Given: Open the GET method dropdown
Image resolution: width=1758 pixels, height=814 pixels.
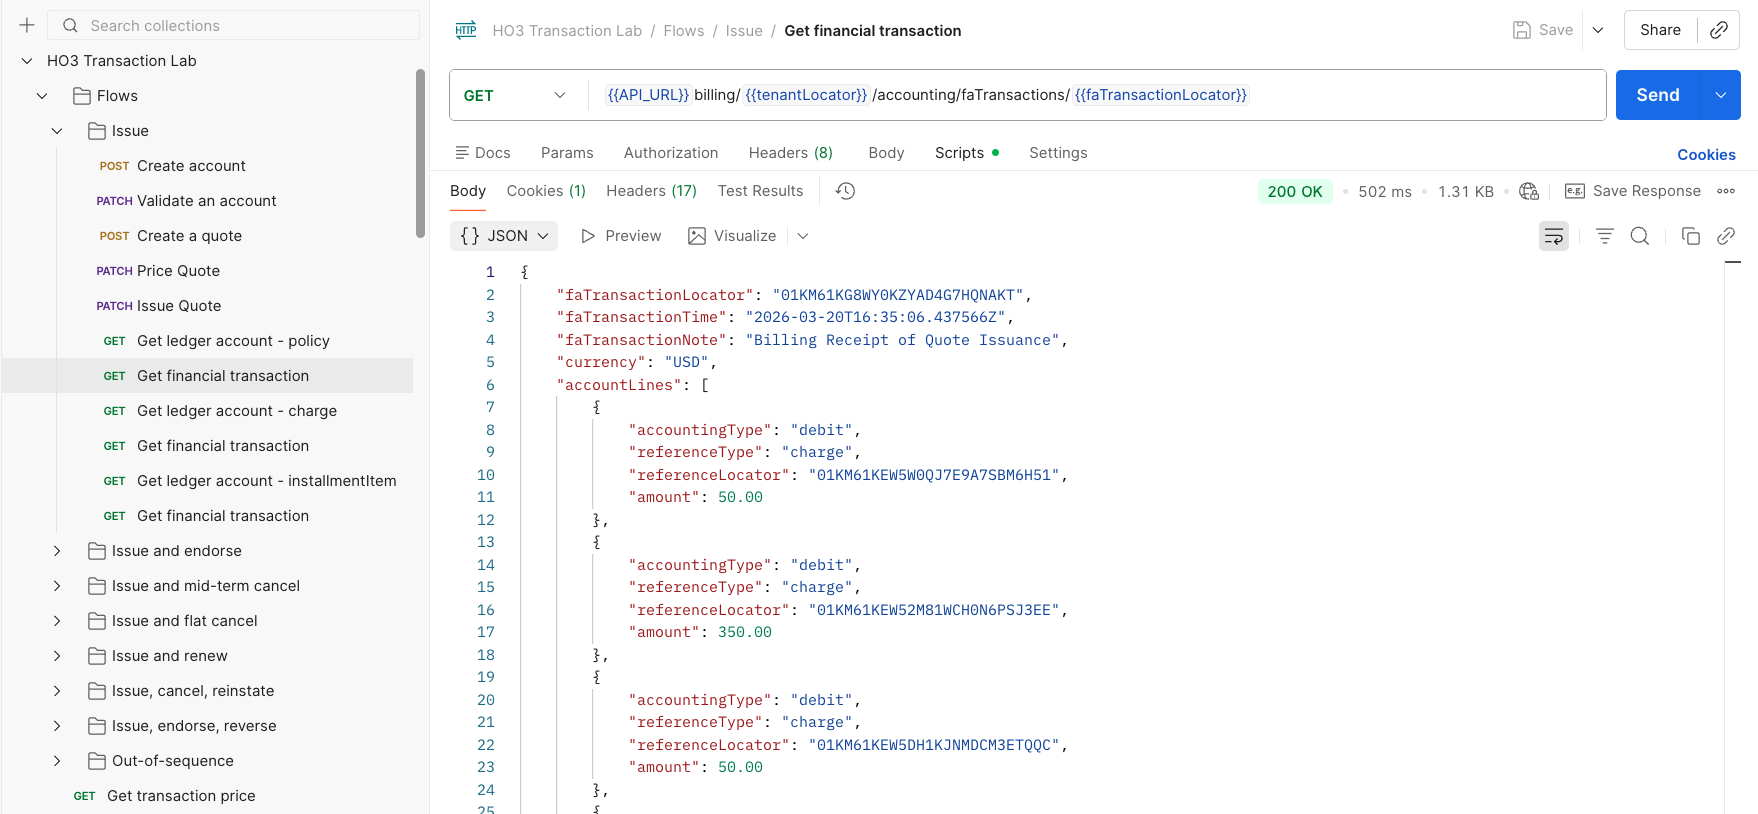Looking at the screenshot, I should point(516,95).
